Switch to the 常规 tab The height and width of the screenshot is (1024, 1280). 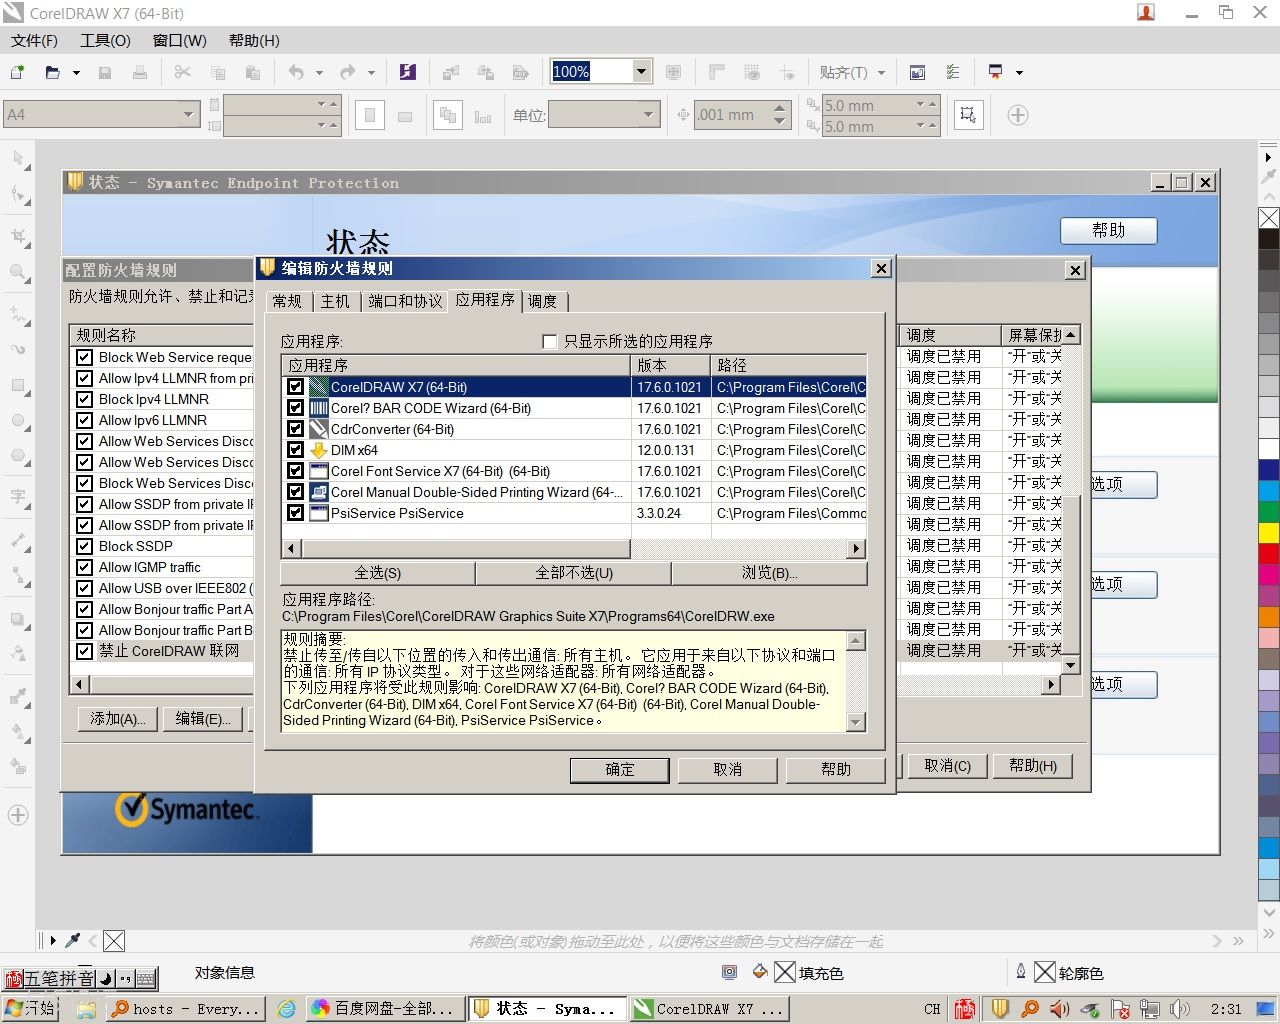click(287, 301)
